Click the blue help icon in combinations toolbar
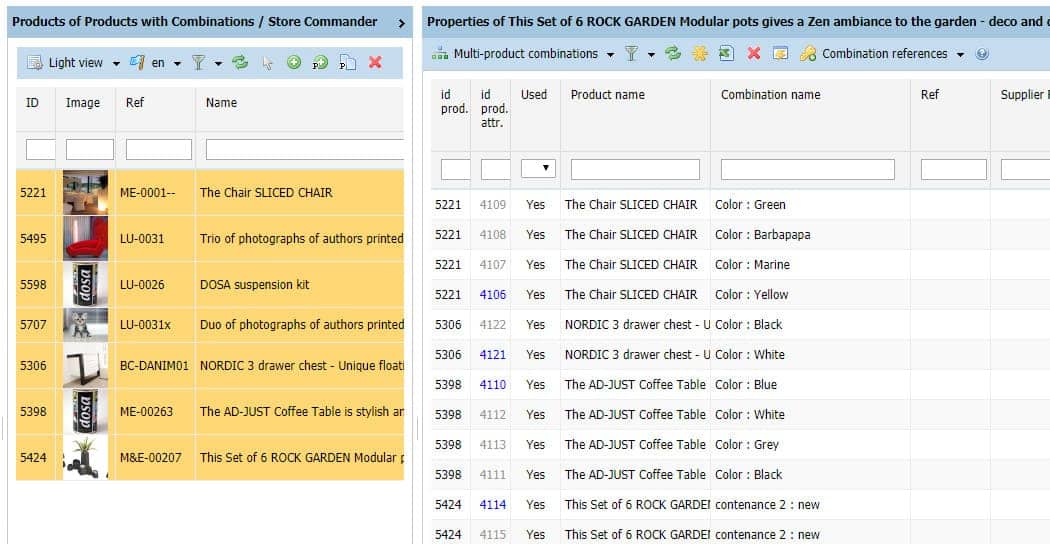This screenshot has height=544, width=1050. [x=982, y=54]
